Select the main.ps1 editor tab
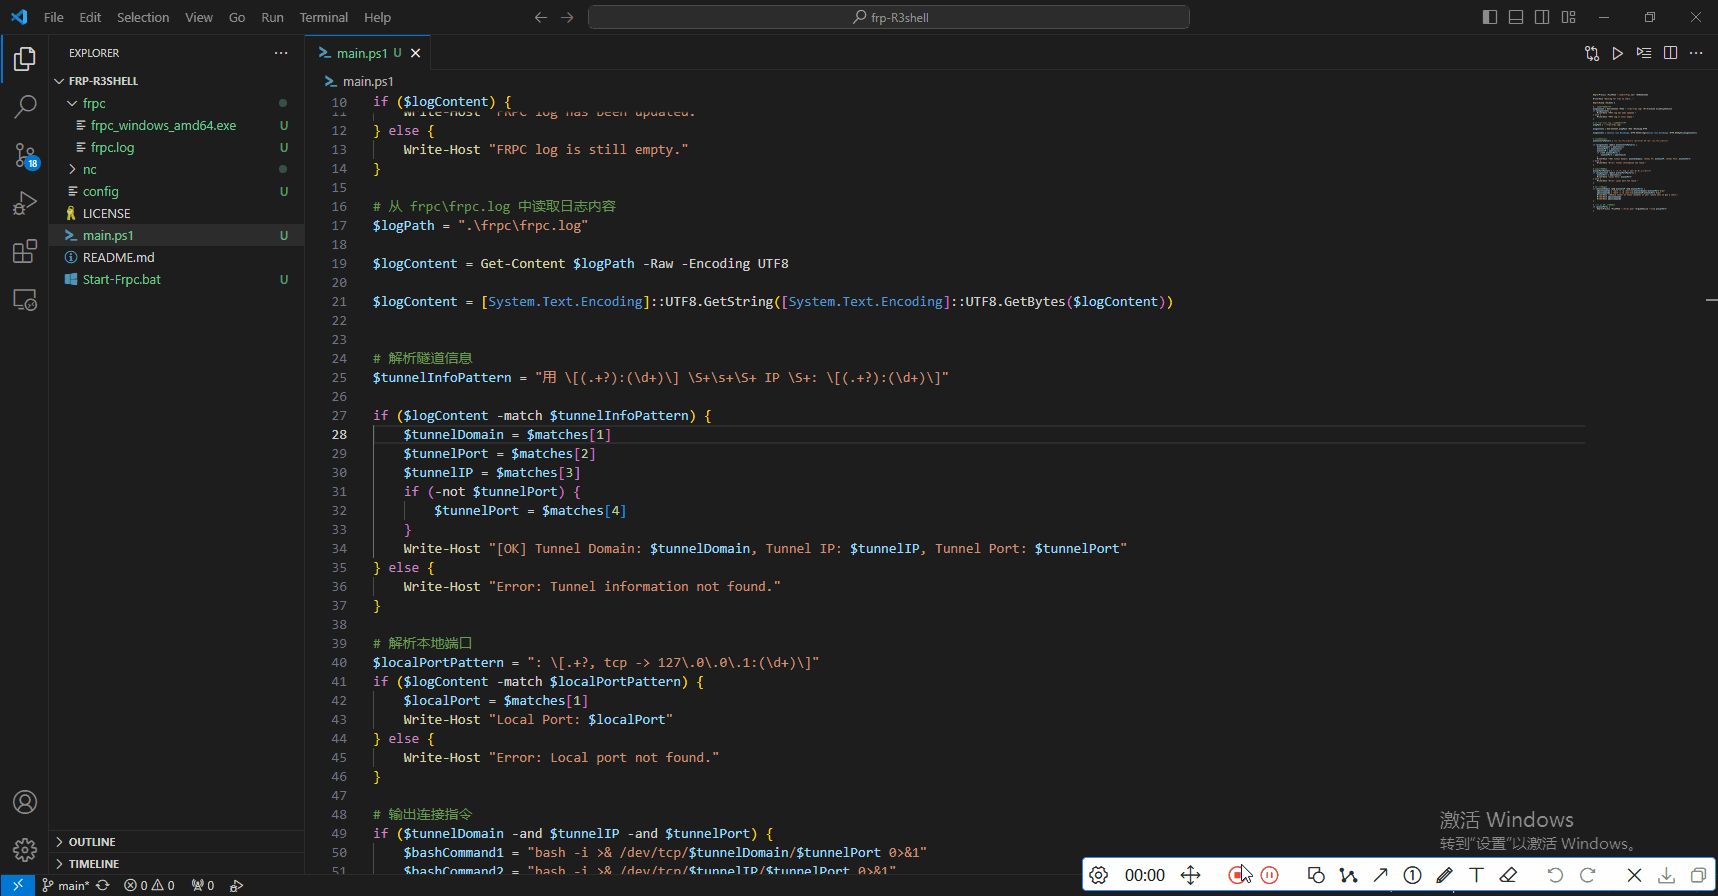This screenshot has width=1718, height=896. [x=369, y=53]
